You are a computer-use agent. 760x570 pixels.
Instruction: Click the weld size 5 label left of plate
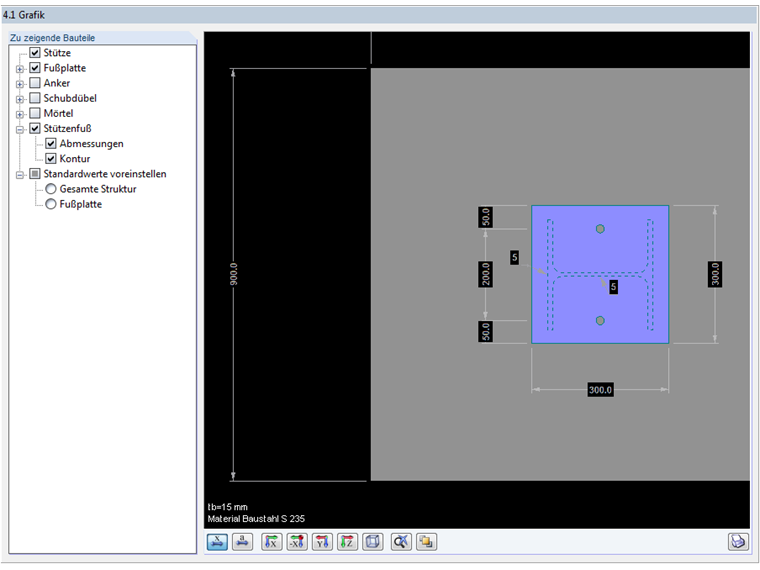coord(515,257)
